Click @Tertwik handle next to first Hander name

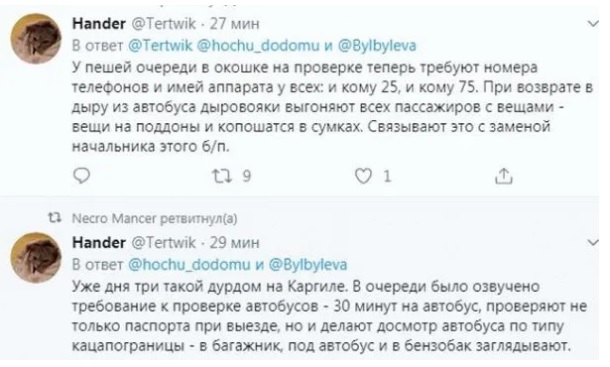(x=164, y=24)
